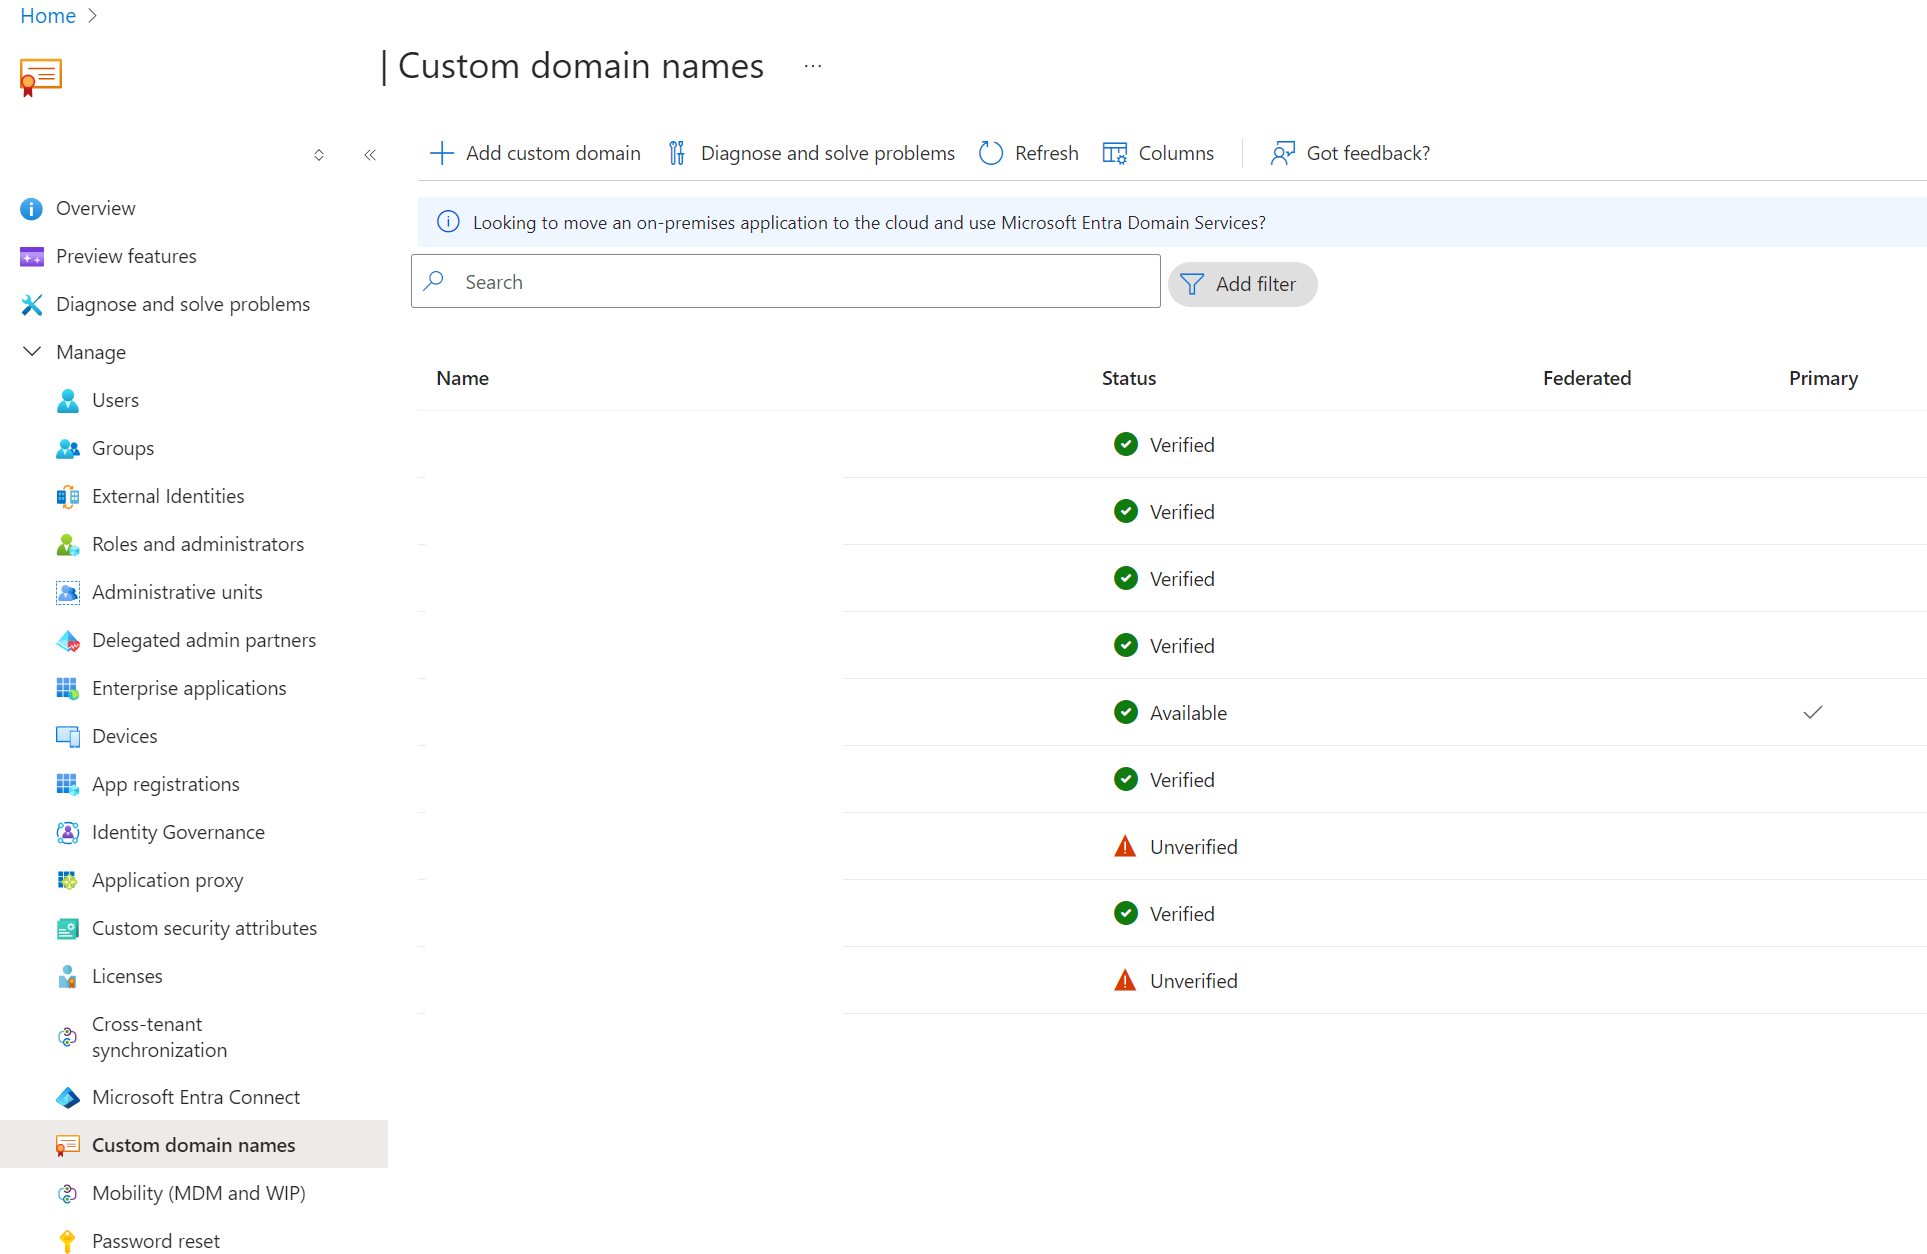Click the Licenses icon
Image resolution: width=1927 pixels, height=1254 pixels.
[68, 976]
